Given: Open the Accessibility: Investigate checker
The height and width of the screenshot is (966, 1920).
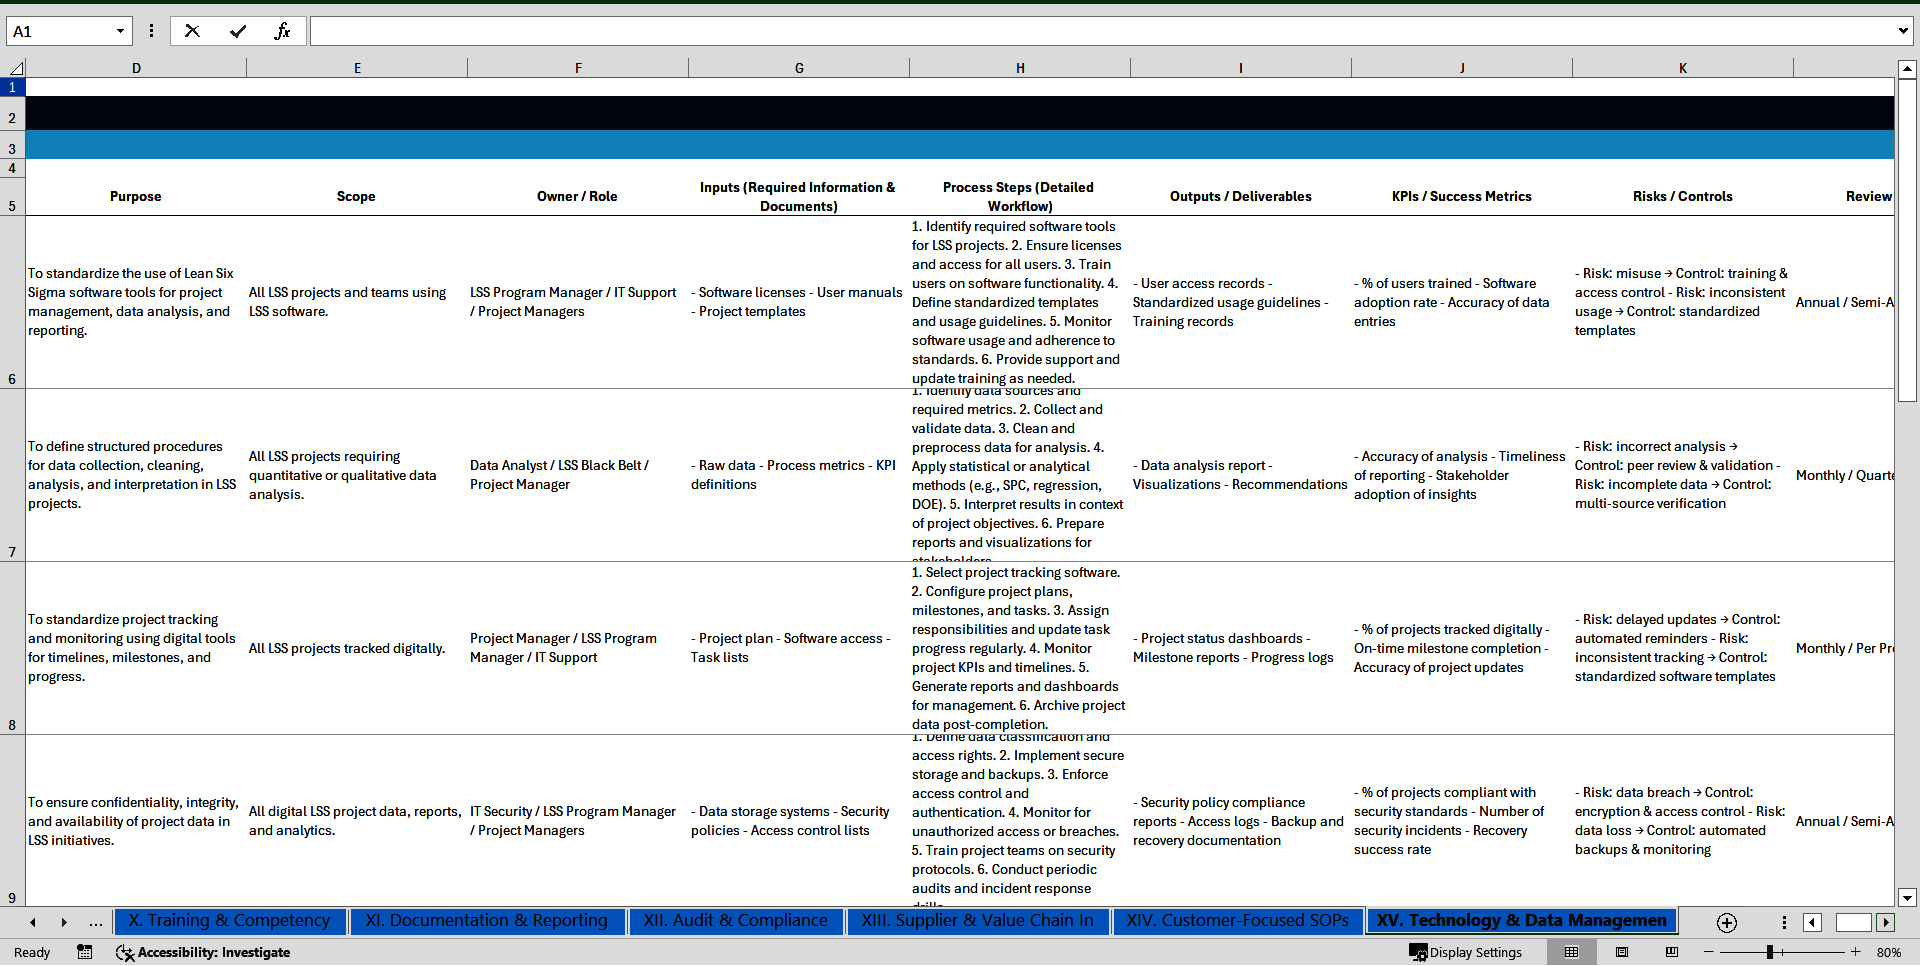Looking at the screenshot, I should (x=203, y=952).
